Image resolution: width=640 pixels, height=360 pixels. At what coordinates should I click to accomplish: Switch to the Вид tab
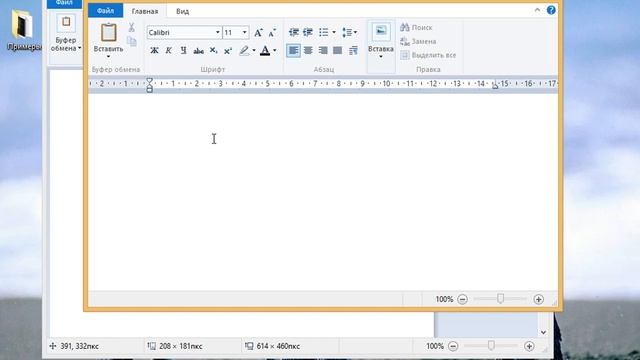182,11
